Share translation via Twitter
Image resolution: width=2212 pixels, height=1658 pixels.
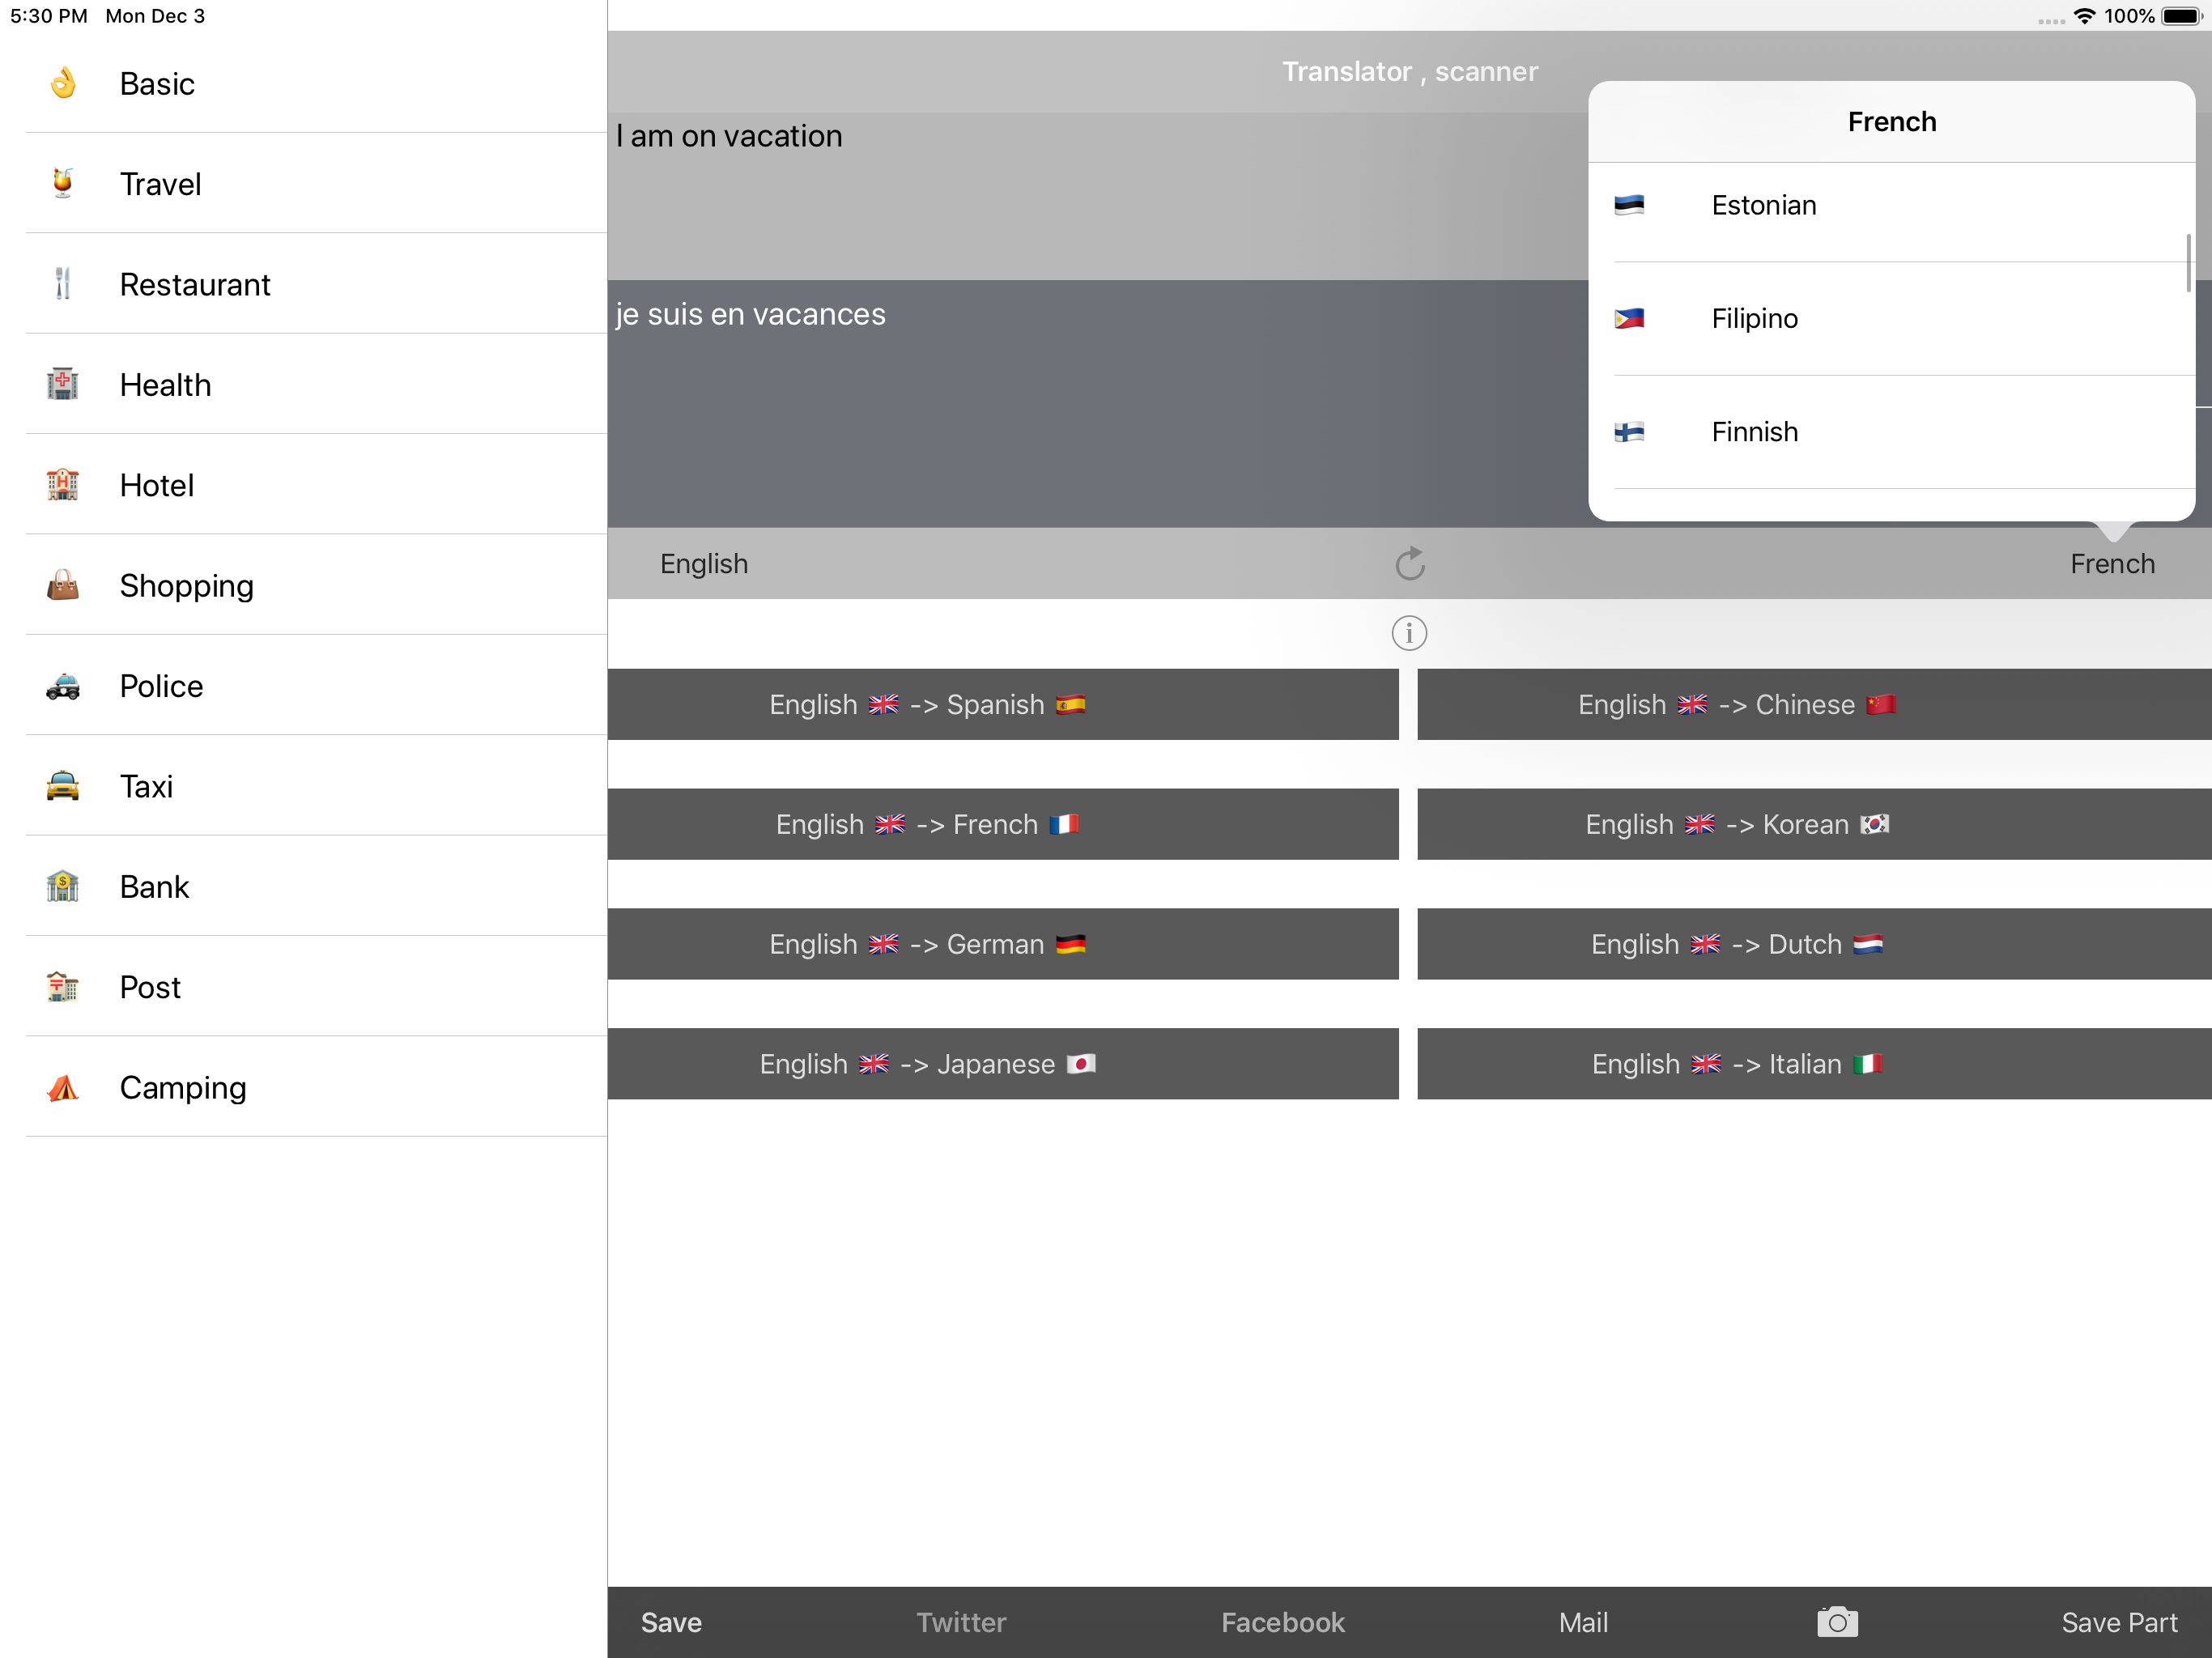point(961,1622)
